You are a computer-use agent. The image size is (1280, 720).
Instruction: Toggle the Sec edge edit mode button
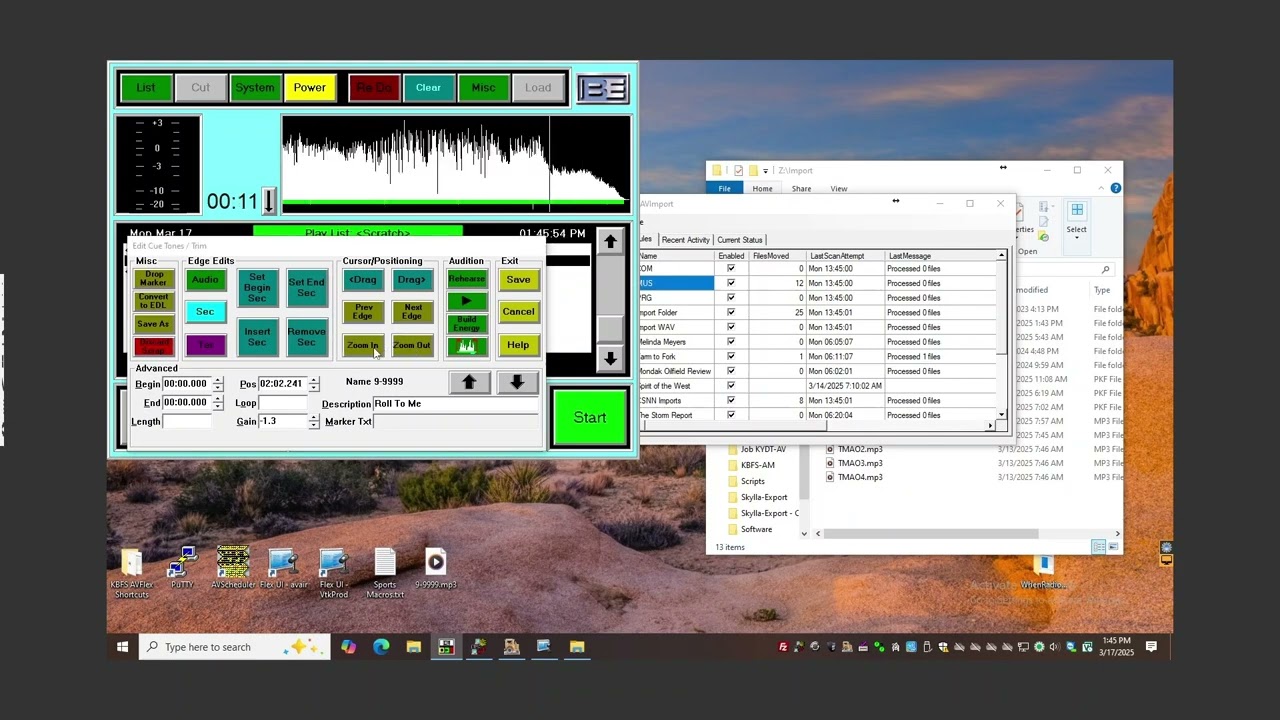[x=205, y=312]
